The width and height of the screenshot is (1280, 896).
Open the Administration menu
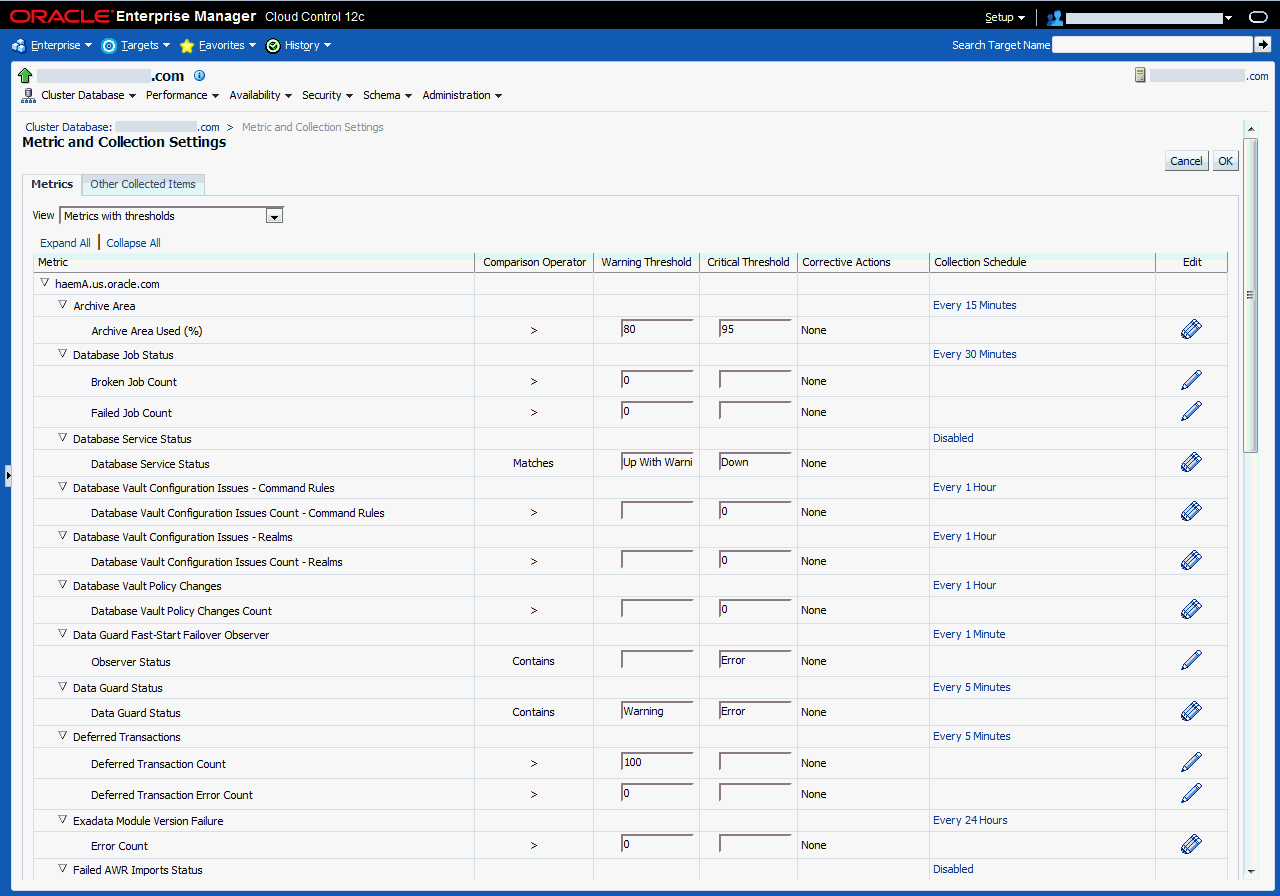462,95
